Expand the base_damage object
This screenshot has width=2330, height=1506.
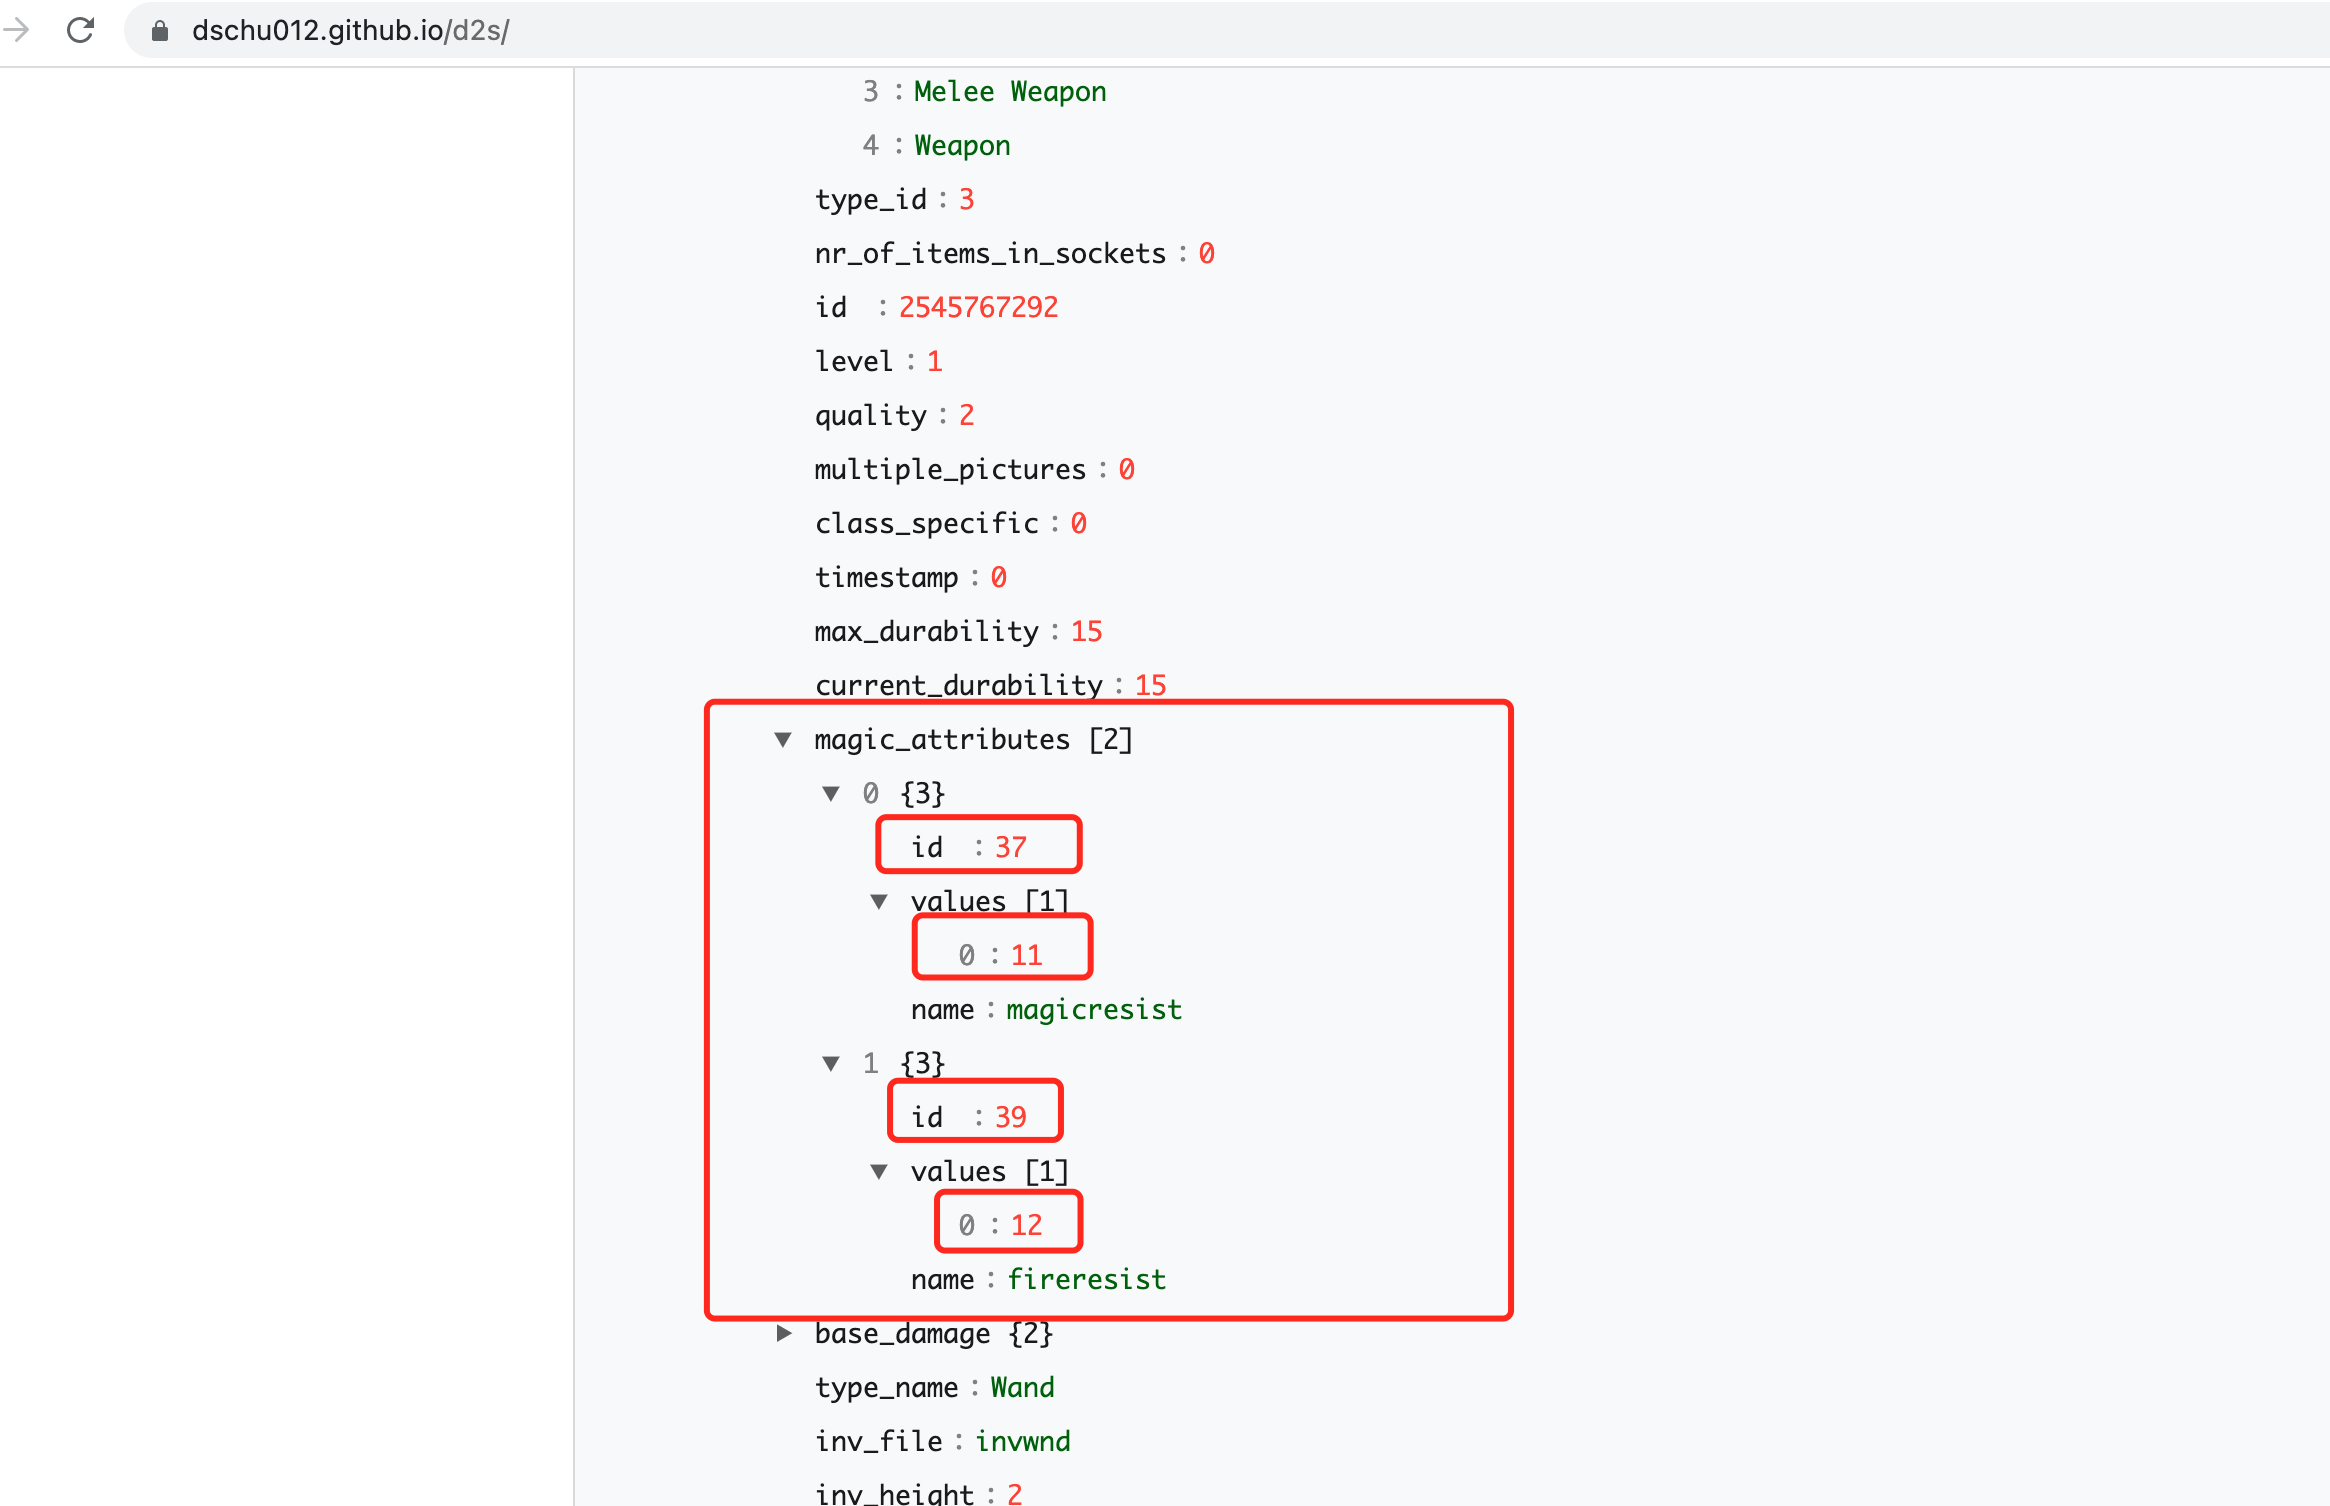point(784,1334)
